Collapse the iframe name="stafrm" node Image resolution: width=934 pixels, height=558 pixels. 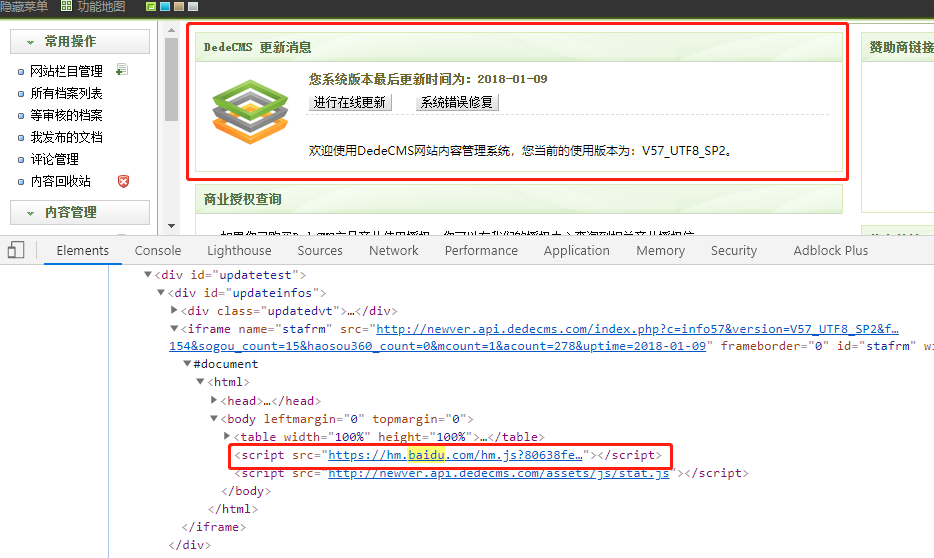click(x=174, y=328)
